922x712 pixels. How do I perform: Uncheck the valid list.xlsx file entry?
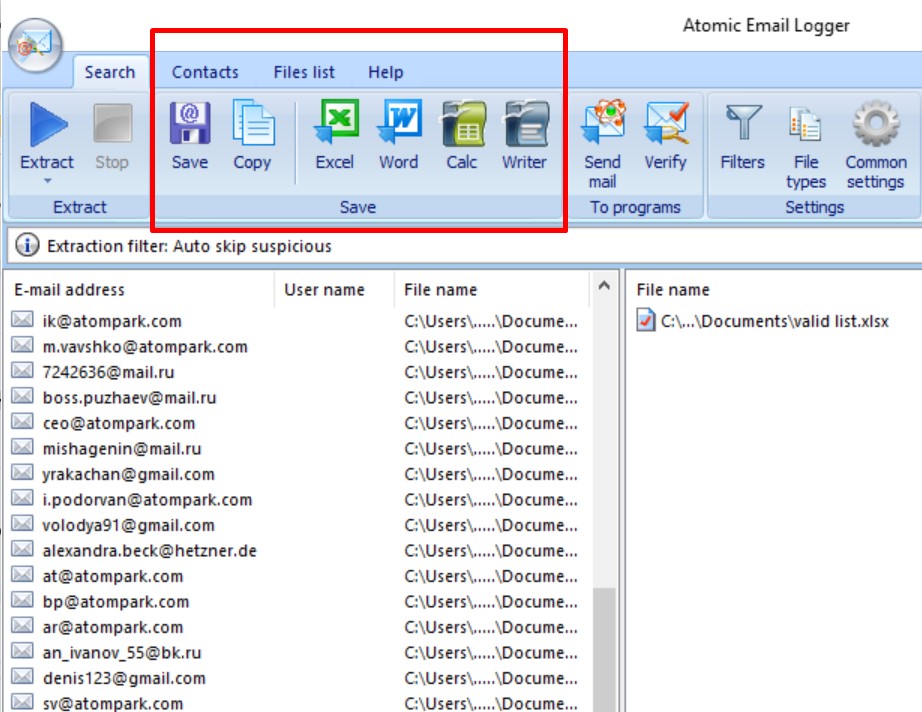pos(646,322)
